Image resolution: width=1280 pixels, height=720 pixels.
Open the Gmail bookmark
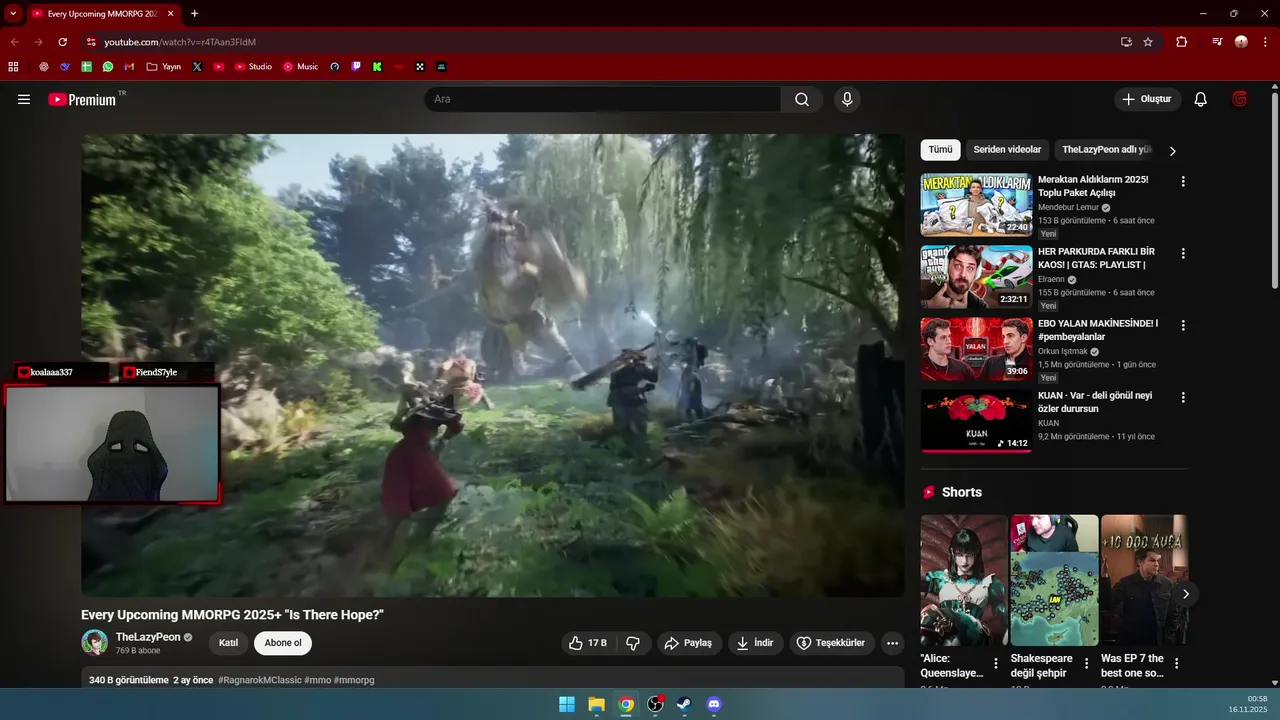coord(129,67)
